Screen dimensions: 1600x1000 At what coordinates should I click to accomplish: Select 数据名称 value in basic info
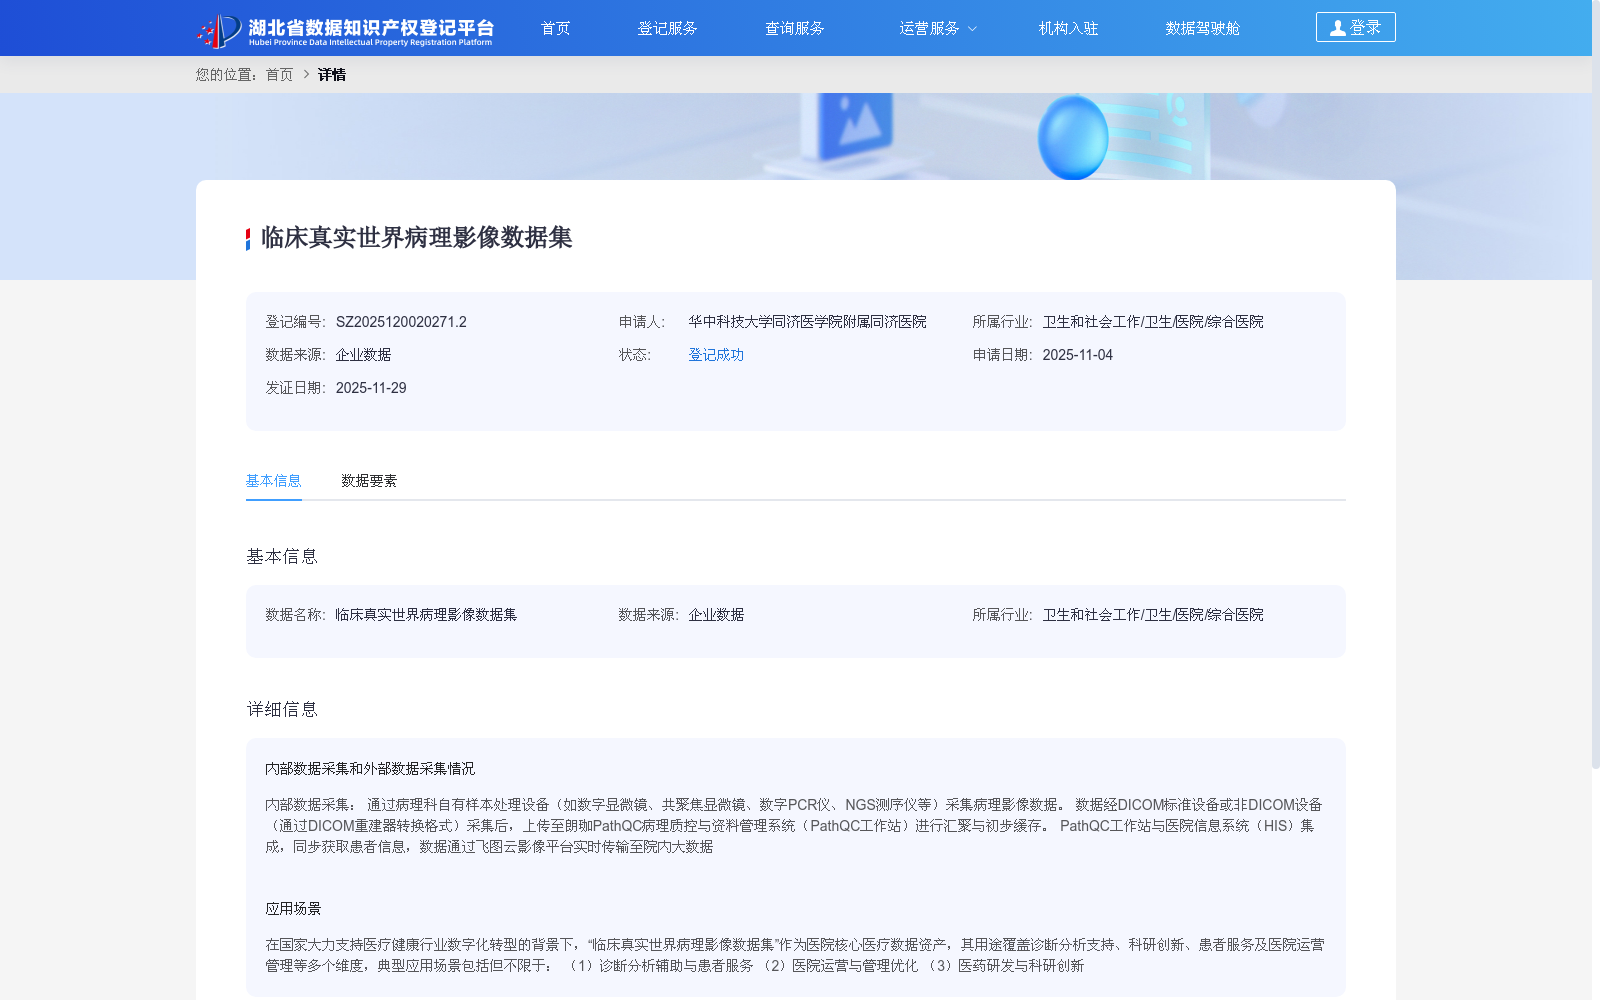pyautogui.click(x=426, y=615)
